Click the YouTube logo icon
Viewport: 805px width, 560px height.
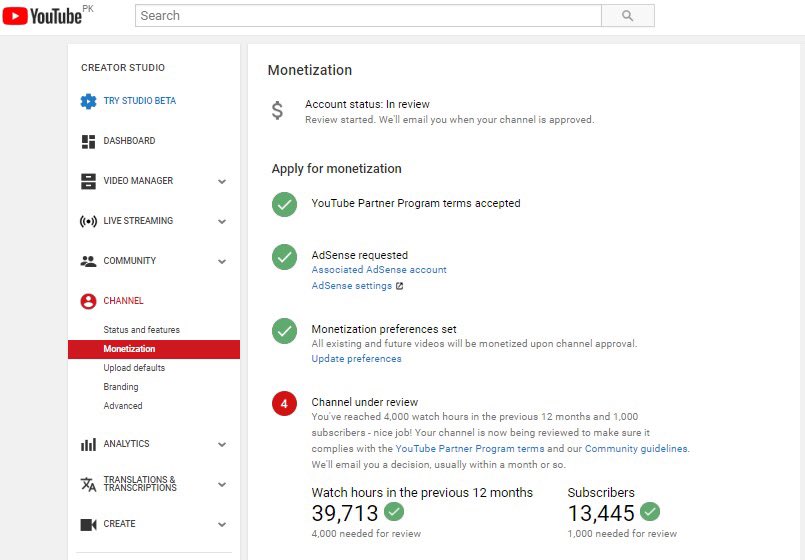pyautogui.click(x=15, y=16)
